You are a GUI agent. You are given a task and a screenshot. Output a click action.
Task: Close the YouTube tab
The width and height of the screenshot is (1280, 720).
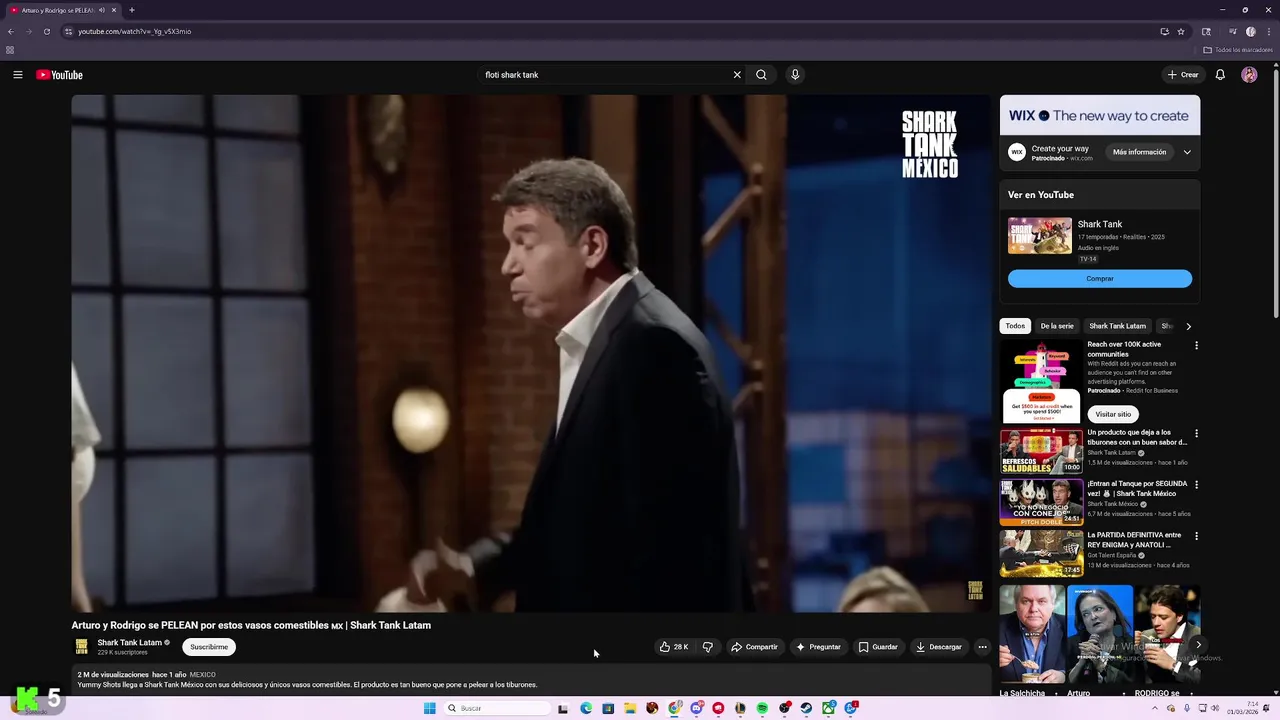pyautogui.click(x=114, y=10)
